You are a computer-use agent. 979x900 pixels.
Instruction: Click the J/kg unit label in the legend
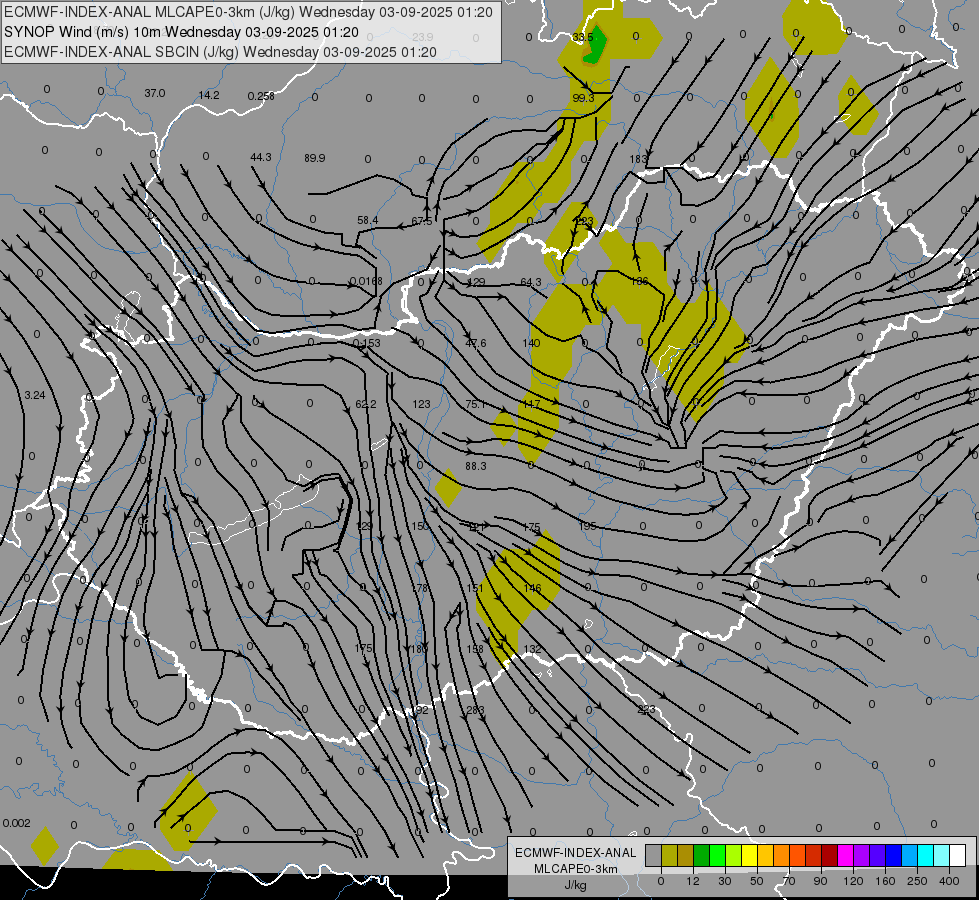tap(575, 884)
